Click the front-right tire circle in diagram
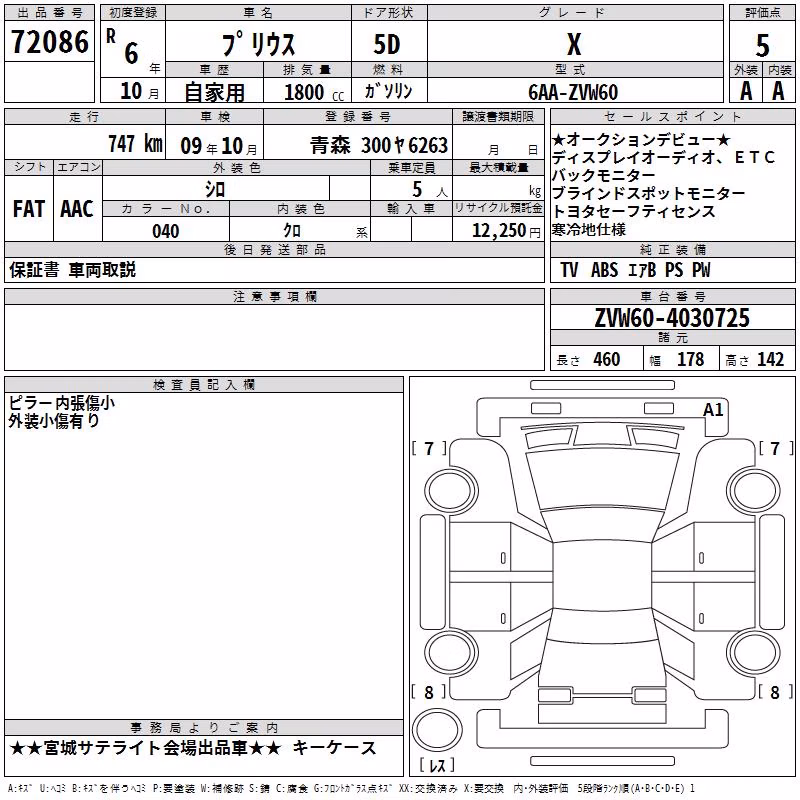Screen dimensions: 800x800 [x=754, y=492]
